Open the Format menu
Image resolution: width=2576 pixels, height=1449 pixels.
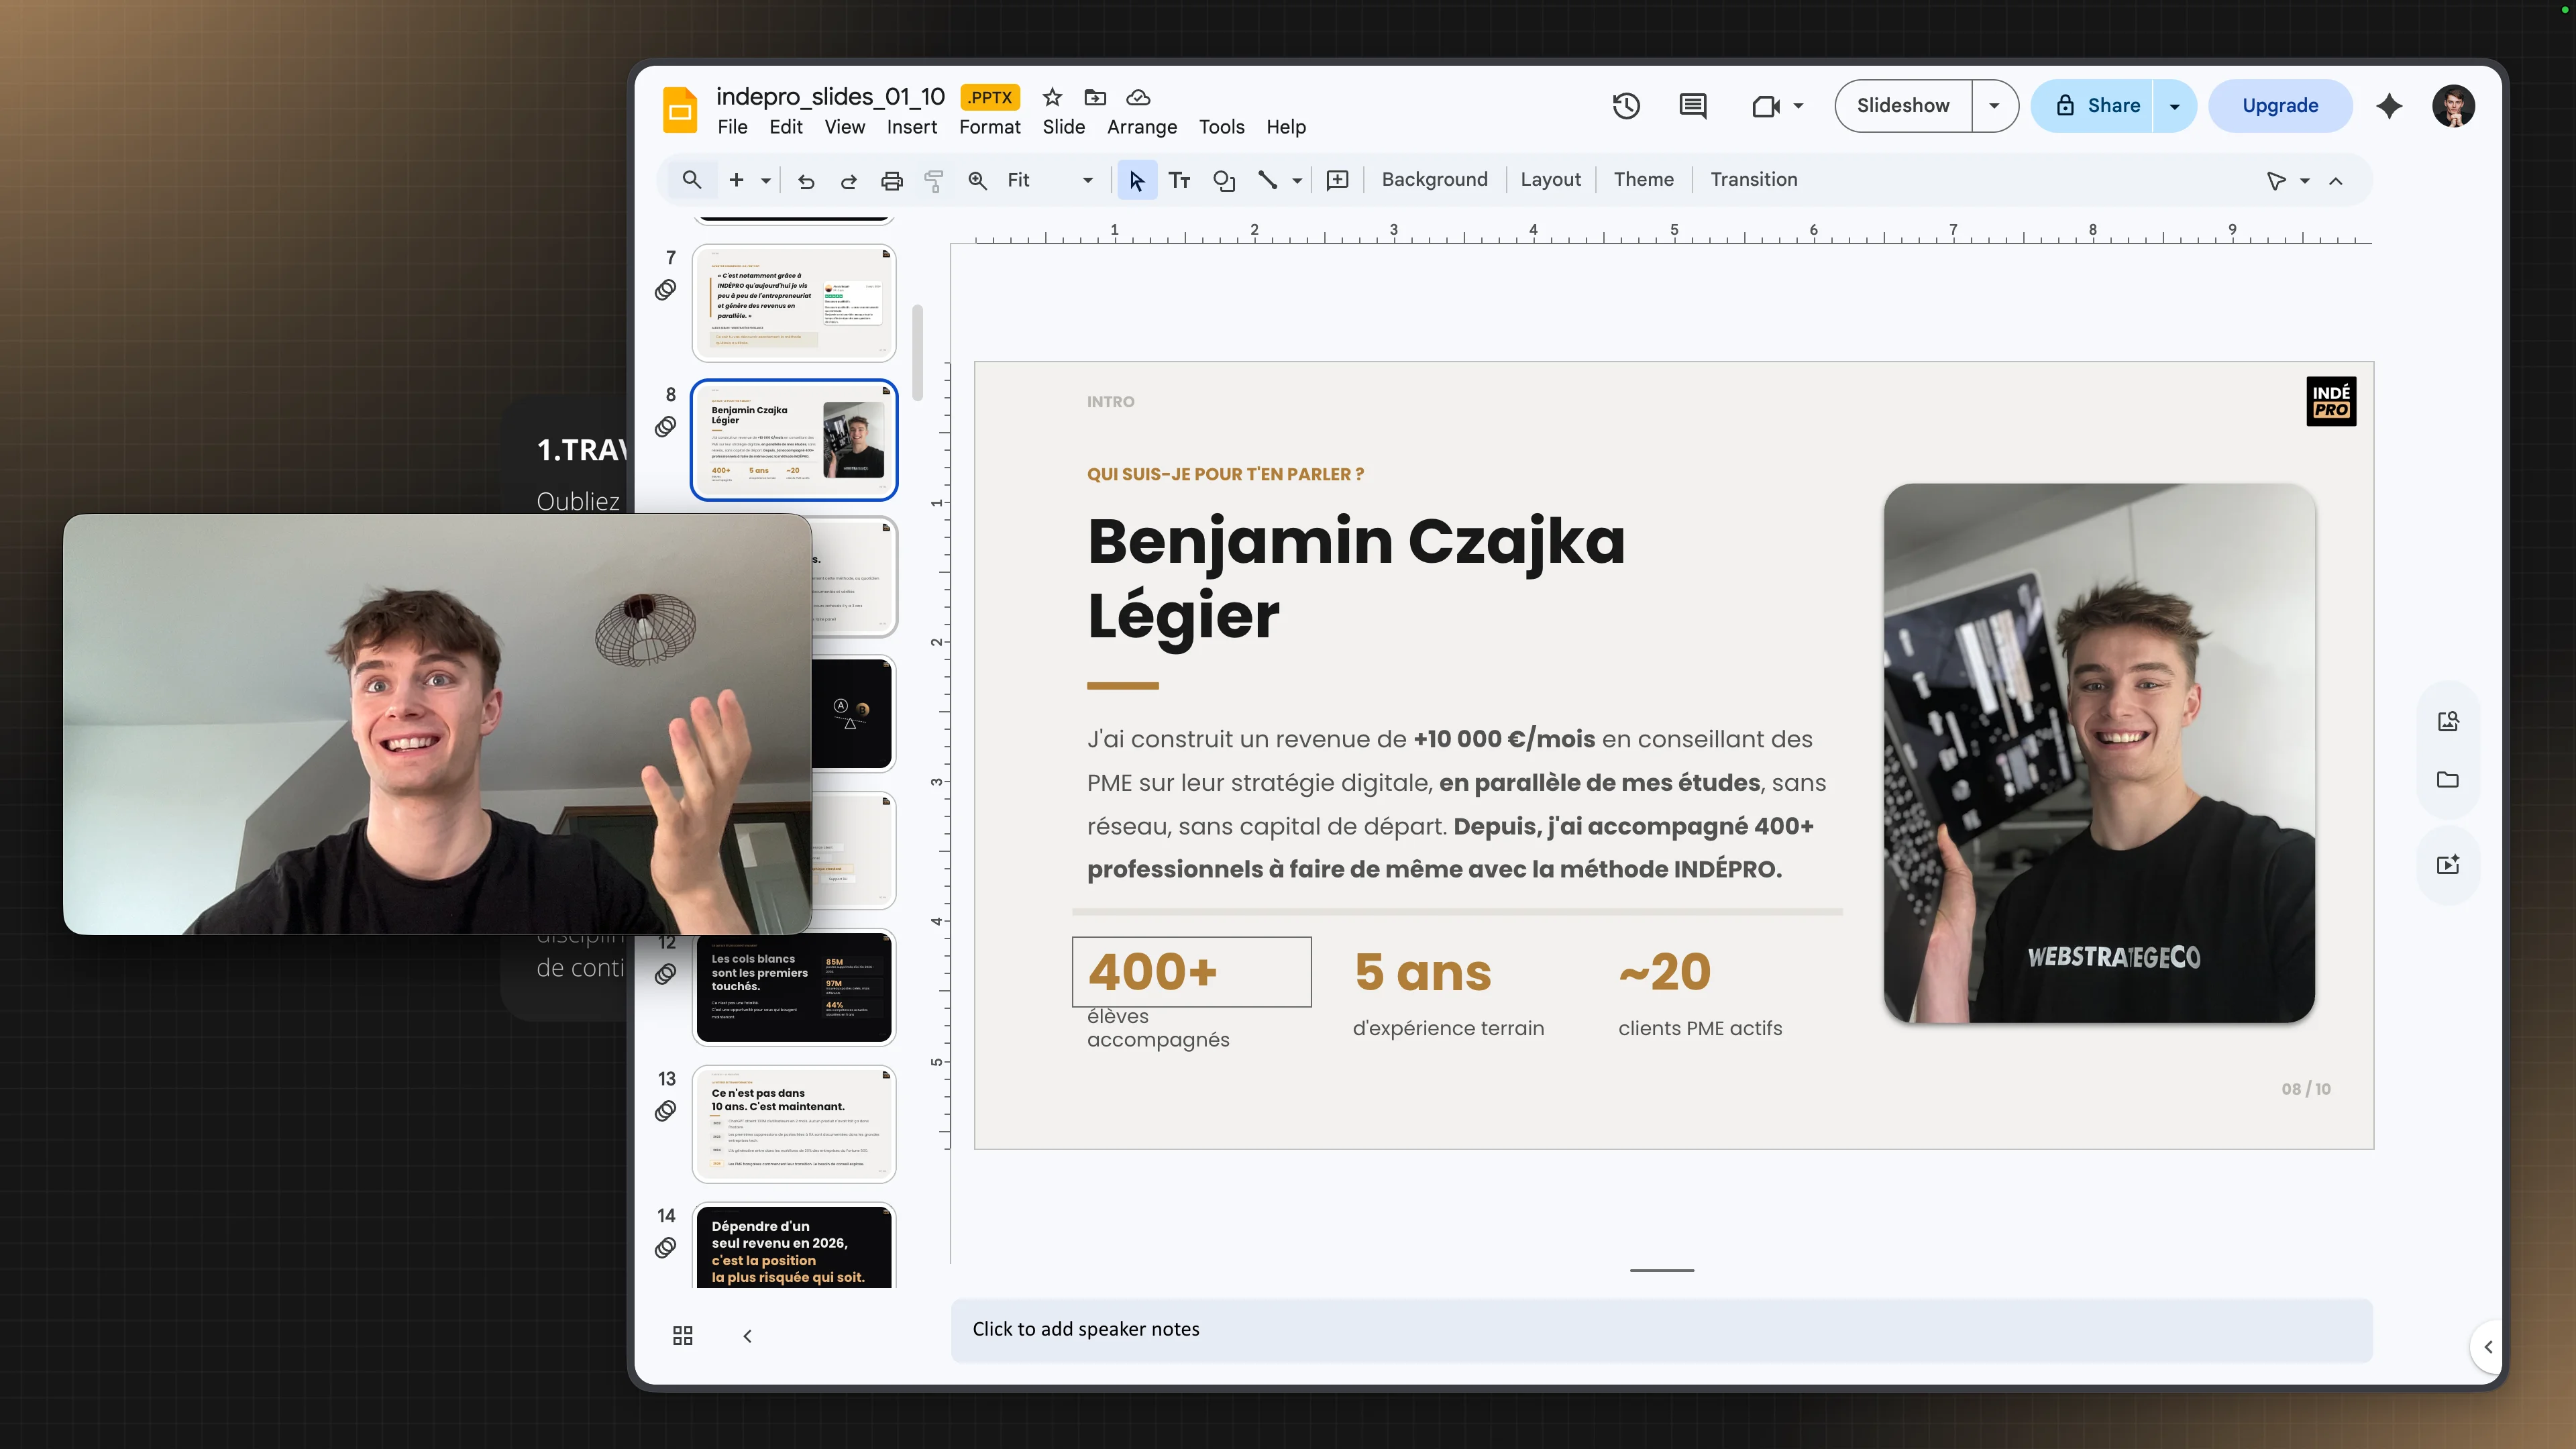point(990,127)
